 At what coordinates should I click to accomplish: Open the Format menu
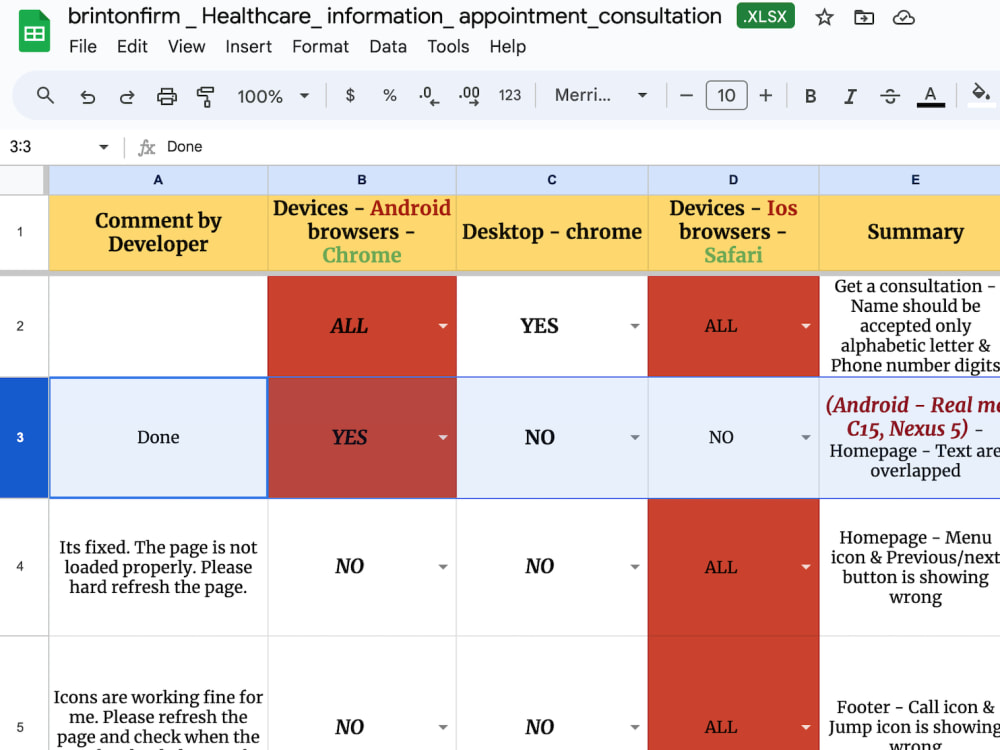pos(320,47)
